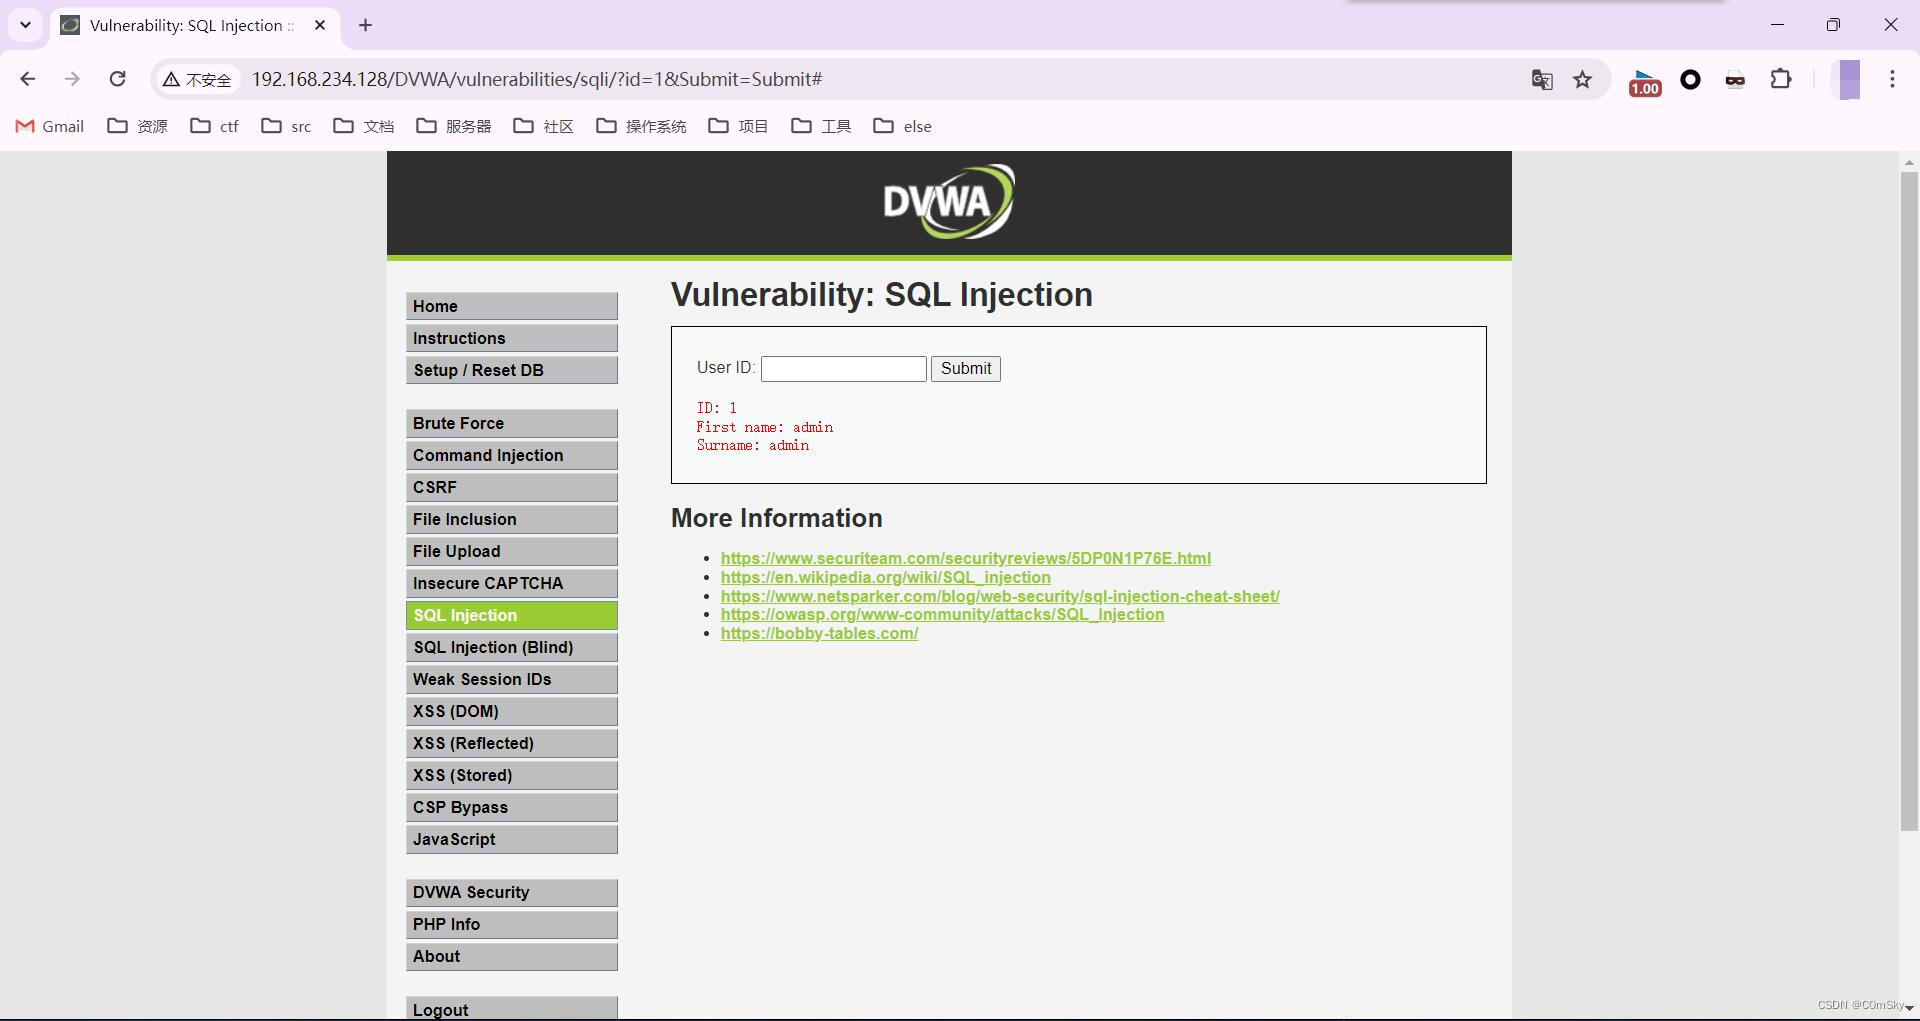Focus the User ID input field
Viewport: 1920px width, 1021px height.
point(844,369)
